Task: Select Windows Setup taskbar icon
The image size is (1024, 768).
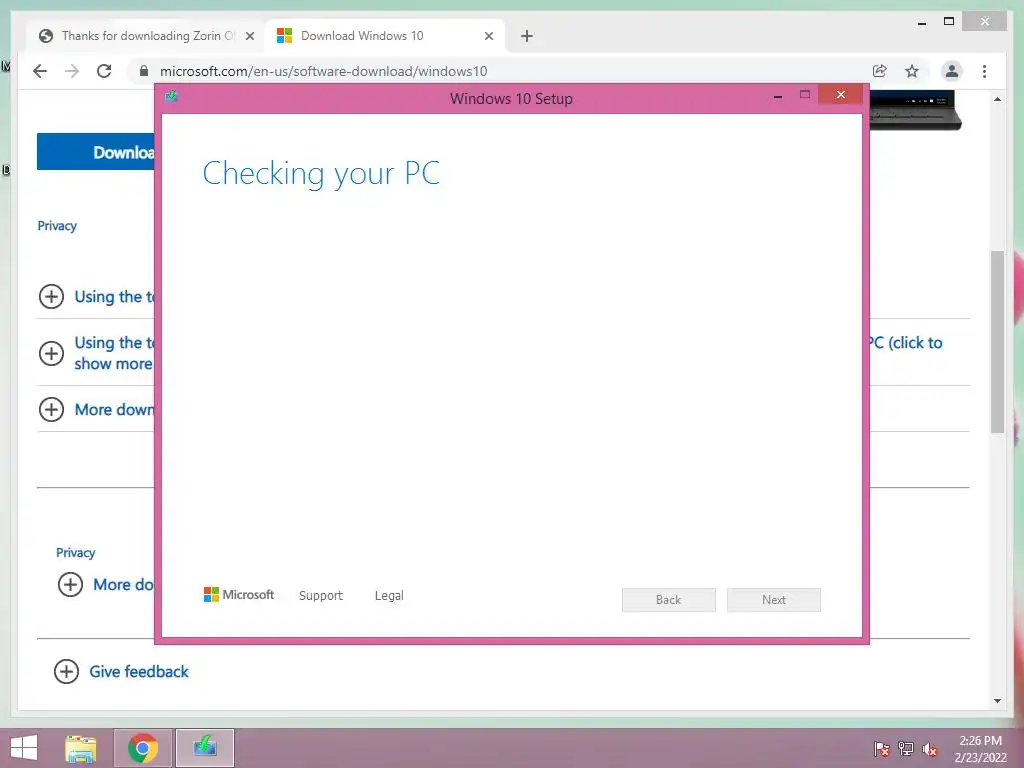Action: tap(205, 748)
